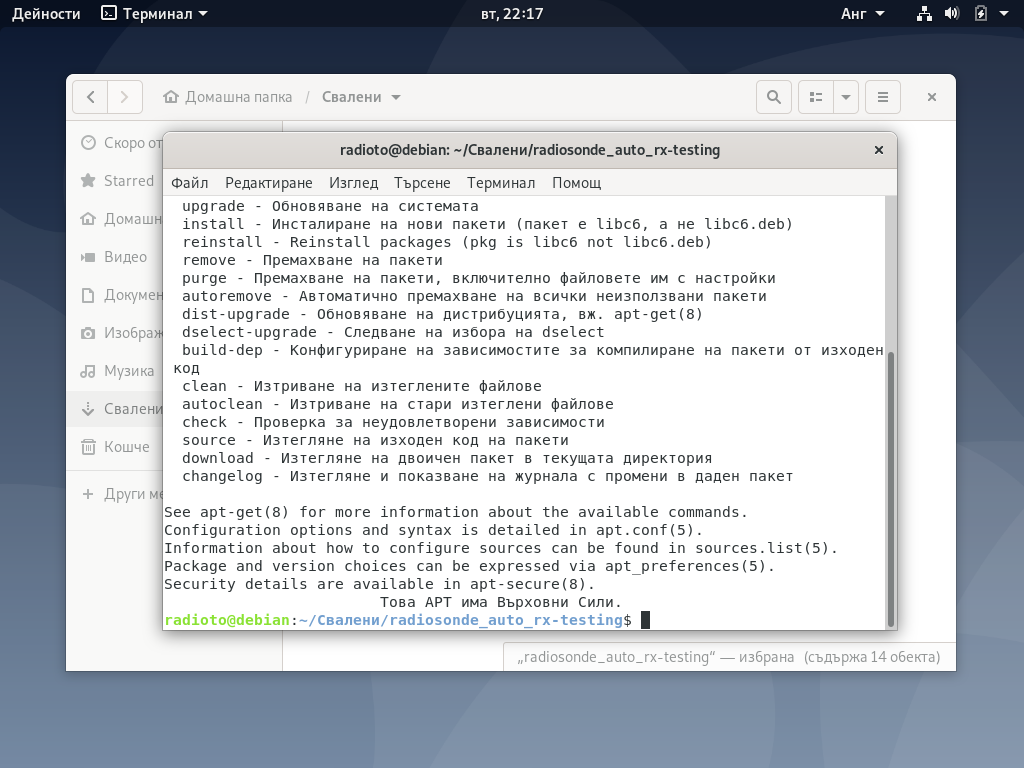This screenshot has width=1024, height=768.
Task: Open the Търсене menu
Action: (422, 183)
